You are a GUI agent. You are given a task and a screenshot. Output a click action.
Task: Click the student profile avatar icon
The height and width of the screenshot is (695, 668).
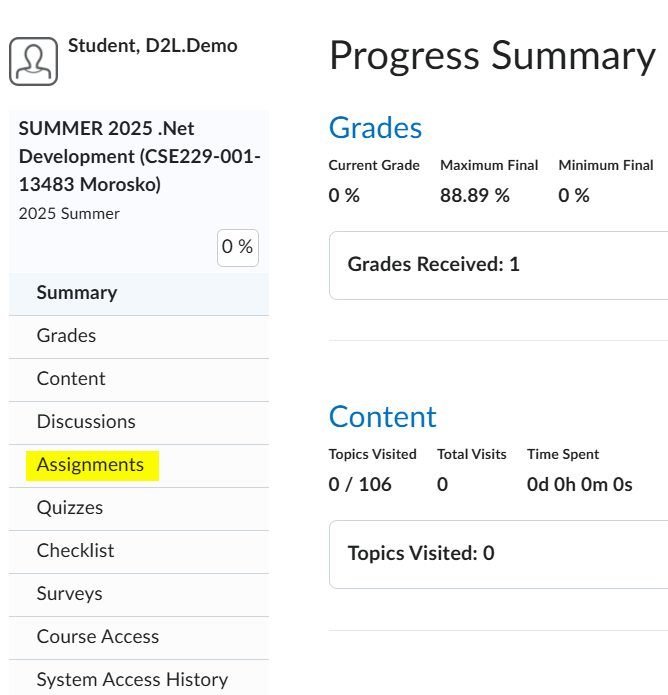(x=33, y=62)
